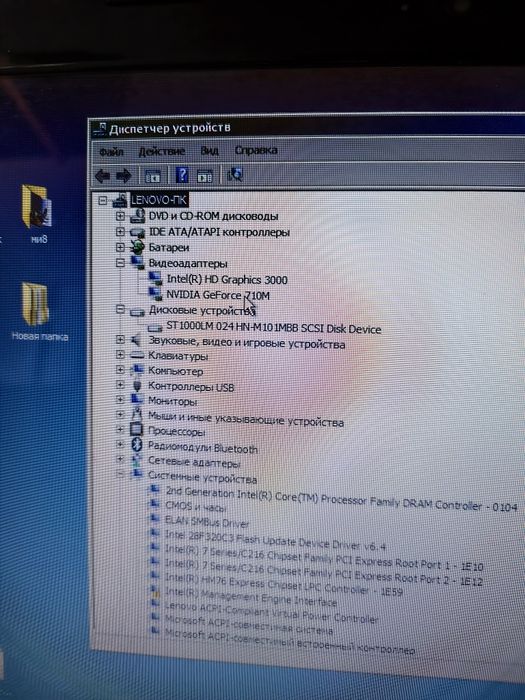Image resolution: width=525 pixels, height=700 pixels.
Task: Select the ELAN SMBus Driver entry
Action: [x=207, y=521]
